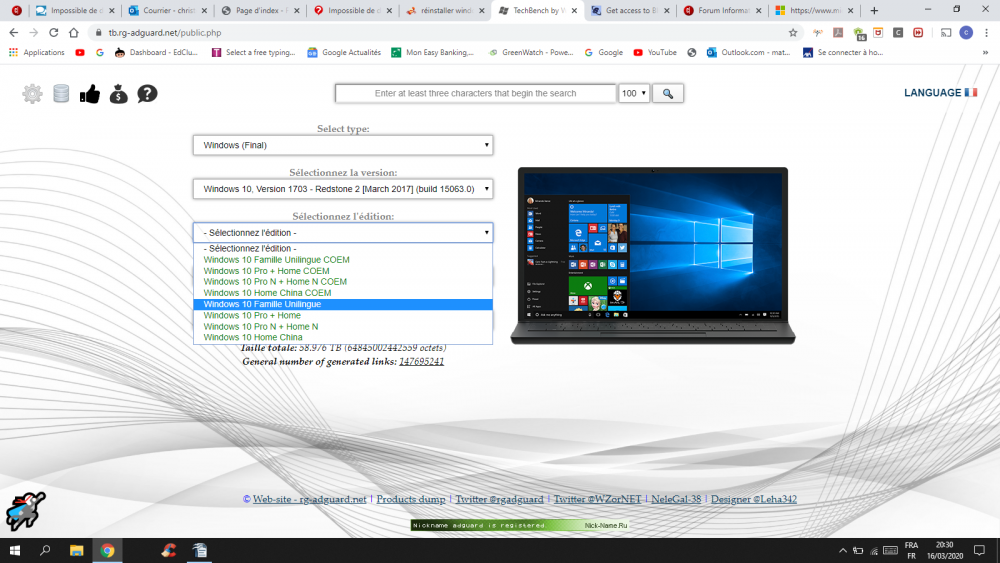This screenshot has width=1000, height=563.
Task: Click the money bag donate icon
Action: point(119,94)
